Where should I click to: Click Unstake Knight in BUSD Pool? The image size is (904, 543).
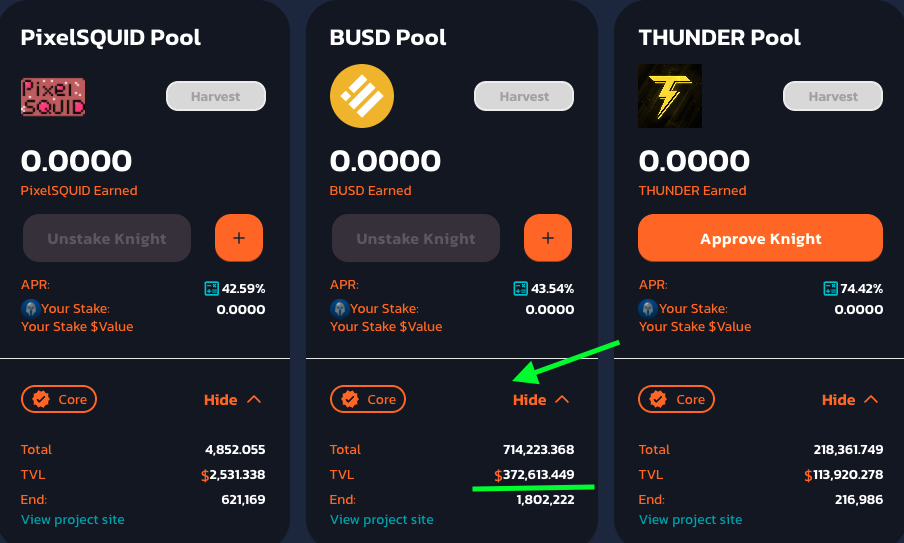click(416, 238)
